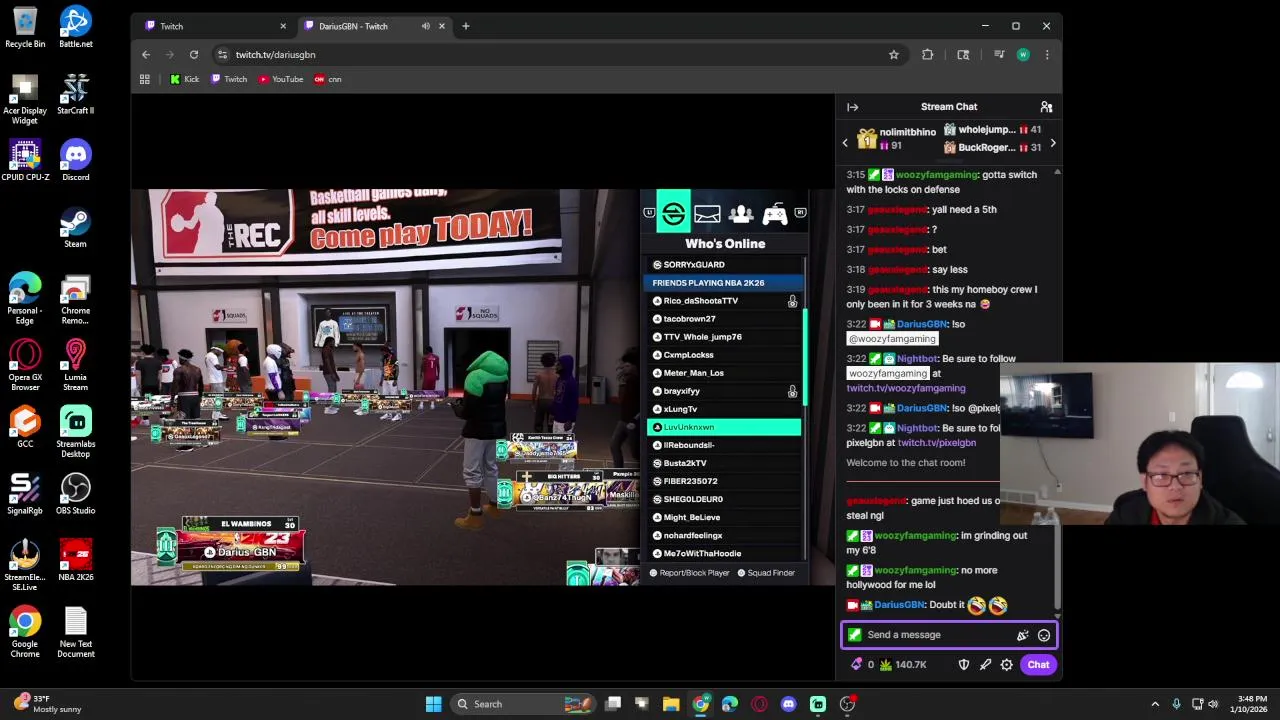The height and width of the screenshot is (720, 1280).
Task: Open Chrome extensions puzzle icon
Action: 928,55
